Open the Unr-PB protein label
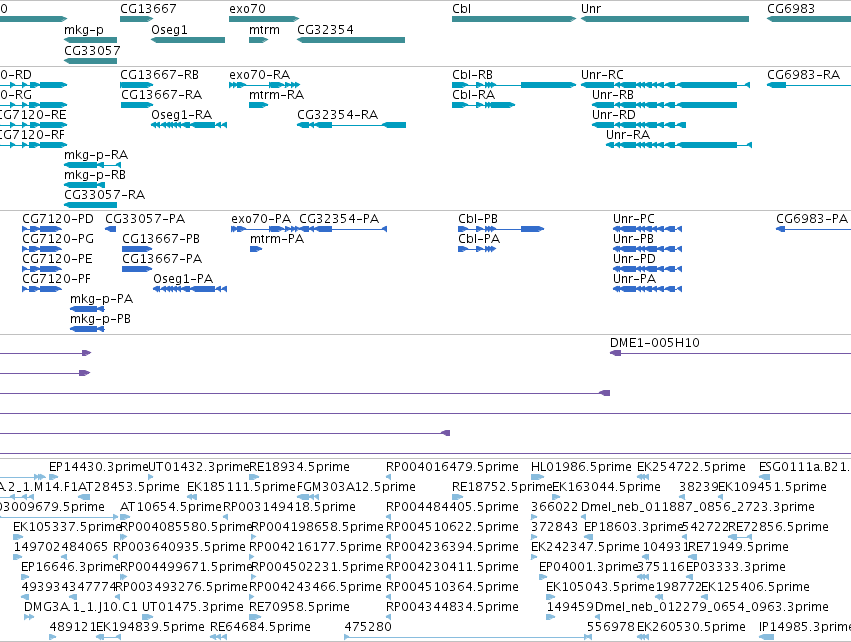Viewport: 851px width, 642px height. 633,239
